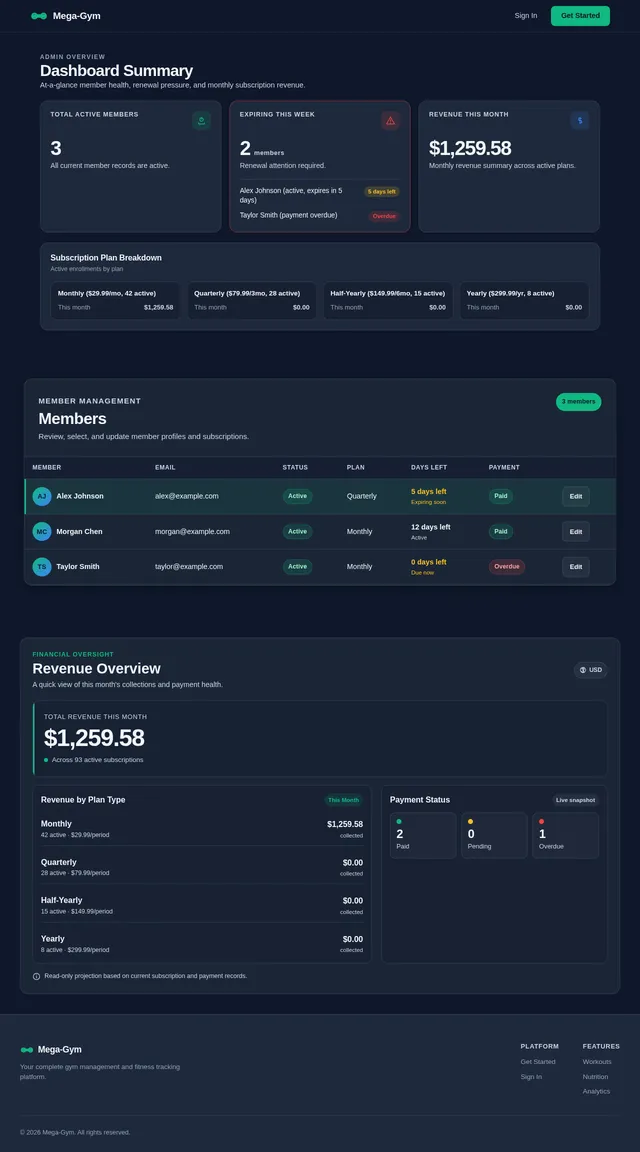Click the STATUS column header
Viewport: 640px width, 1152px height.
[x=295, y=467]
